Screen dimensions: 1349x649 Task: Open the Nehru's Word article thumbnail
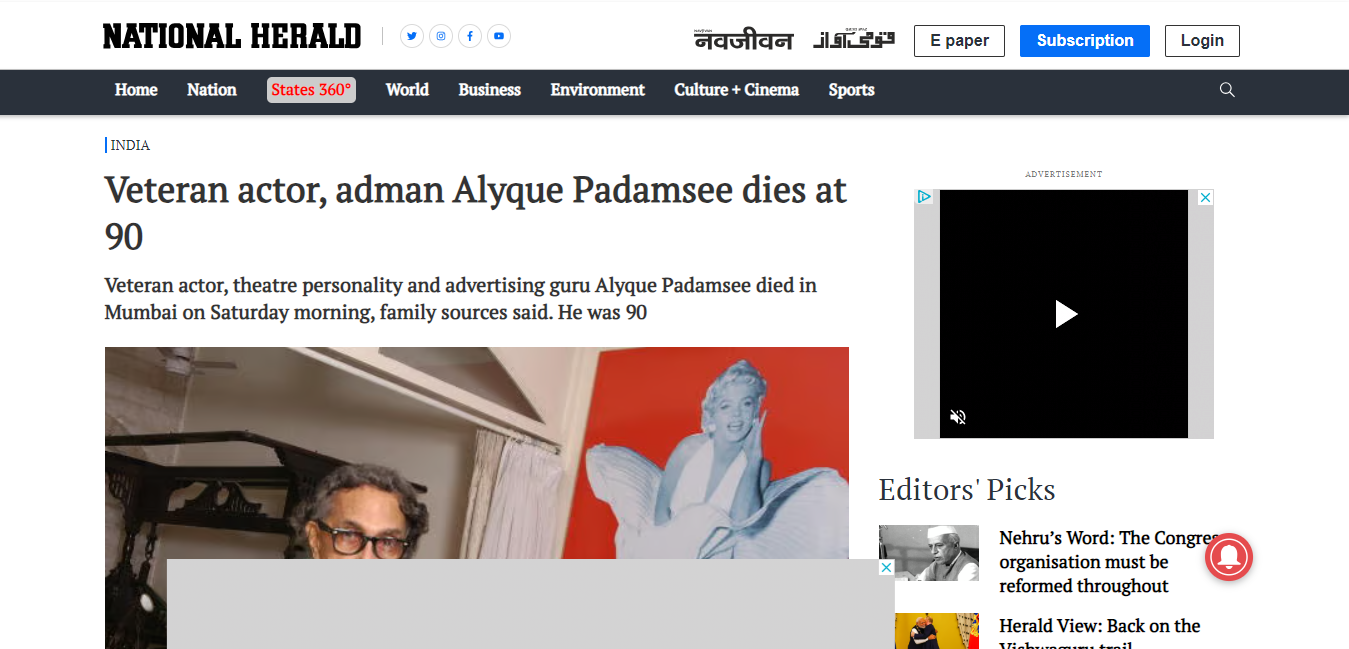tap(929, 553)
